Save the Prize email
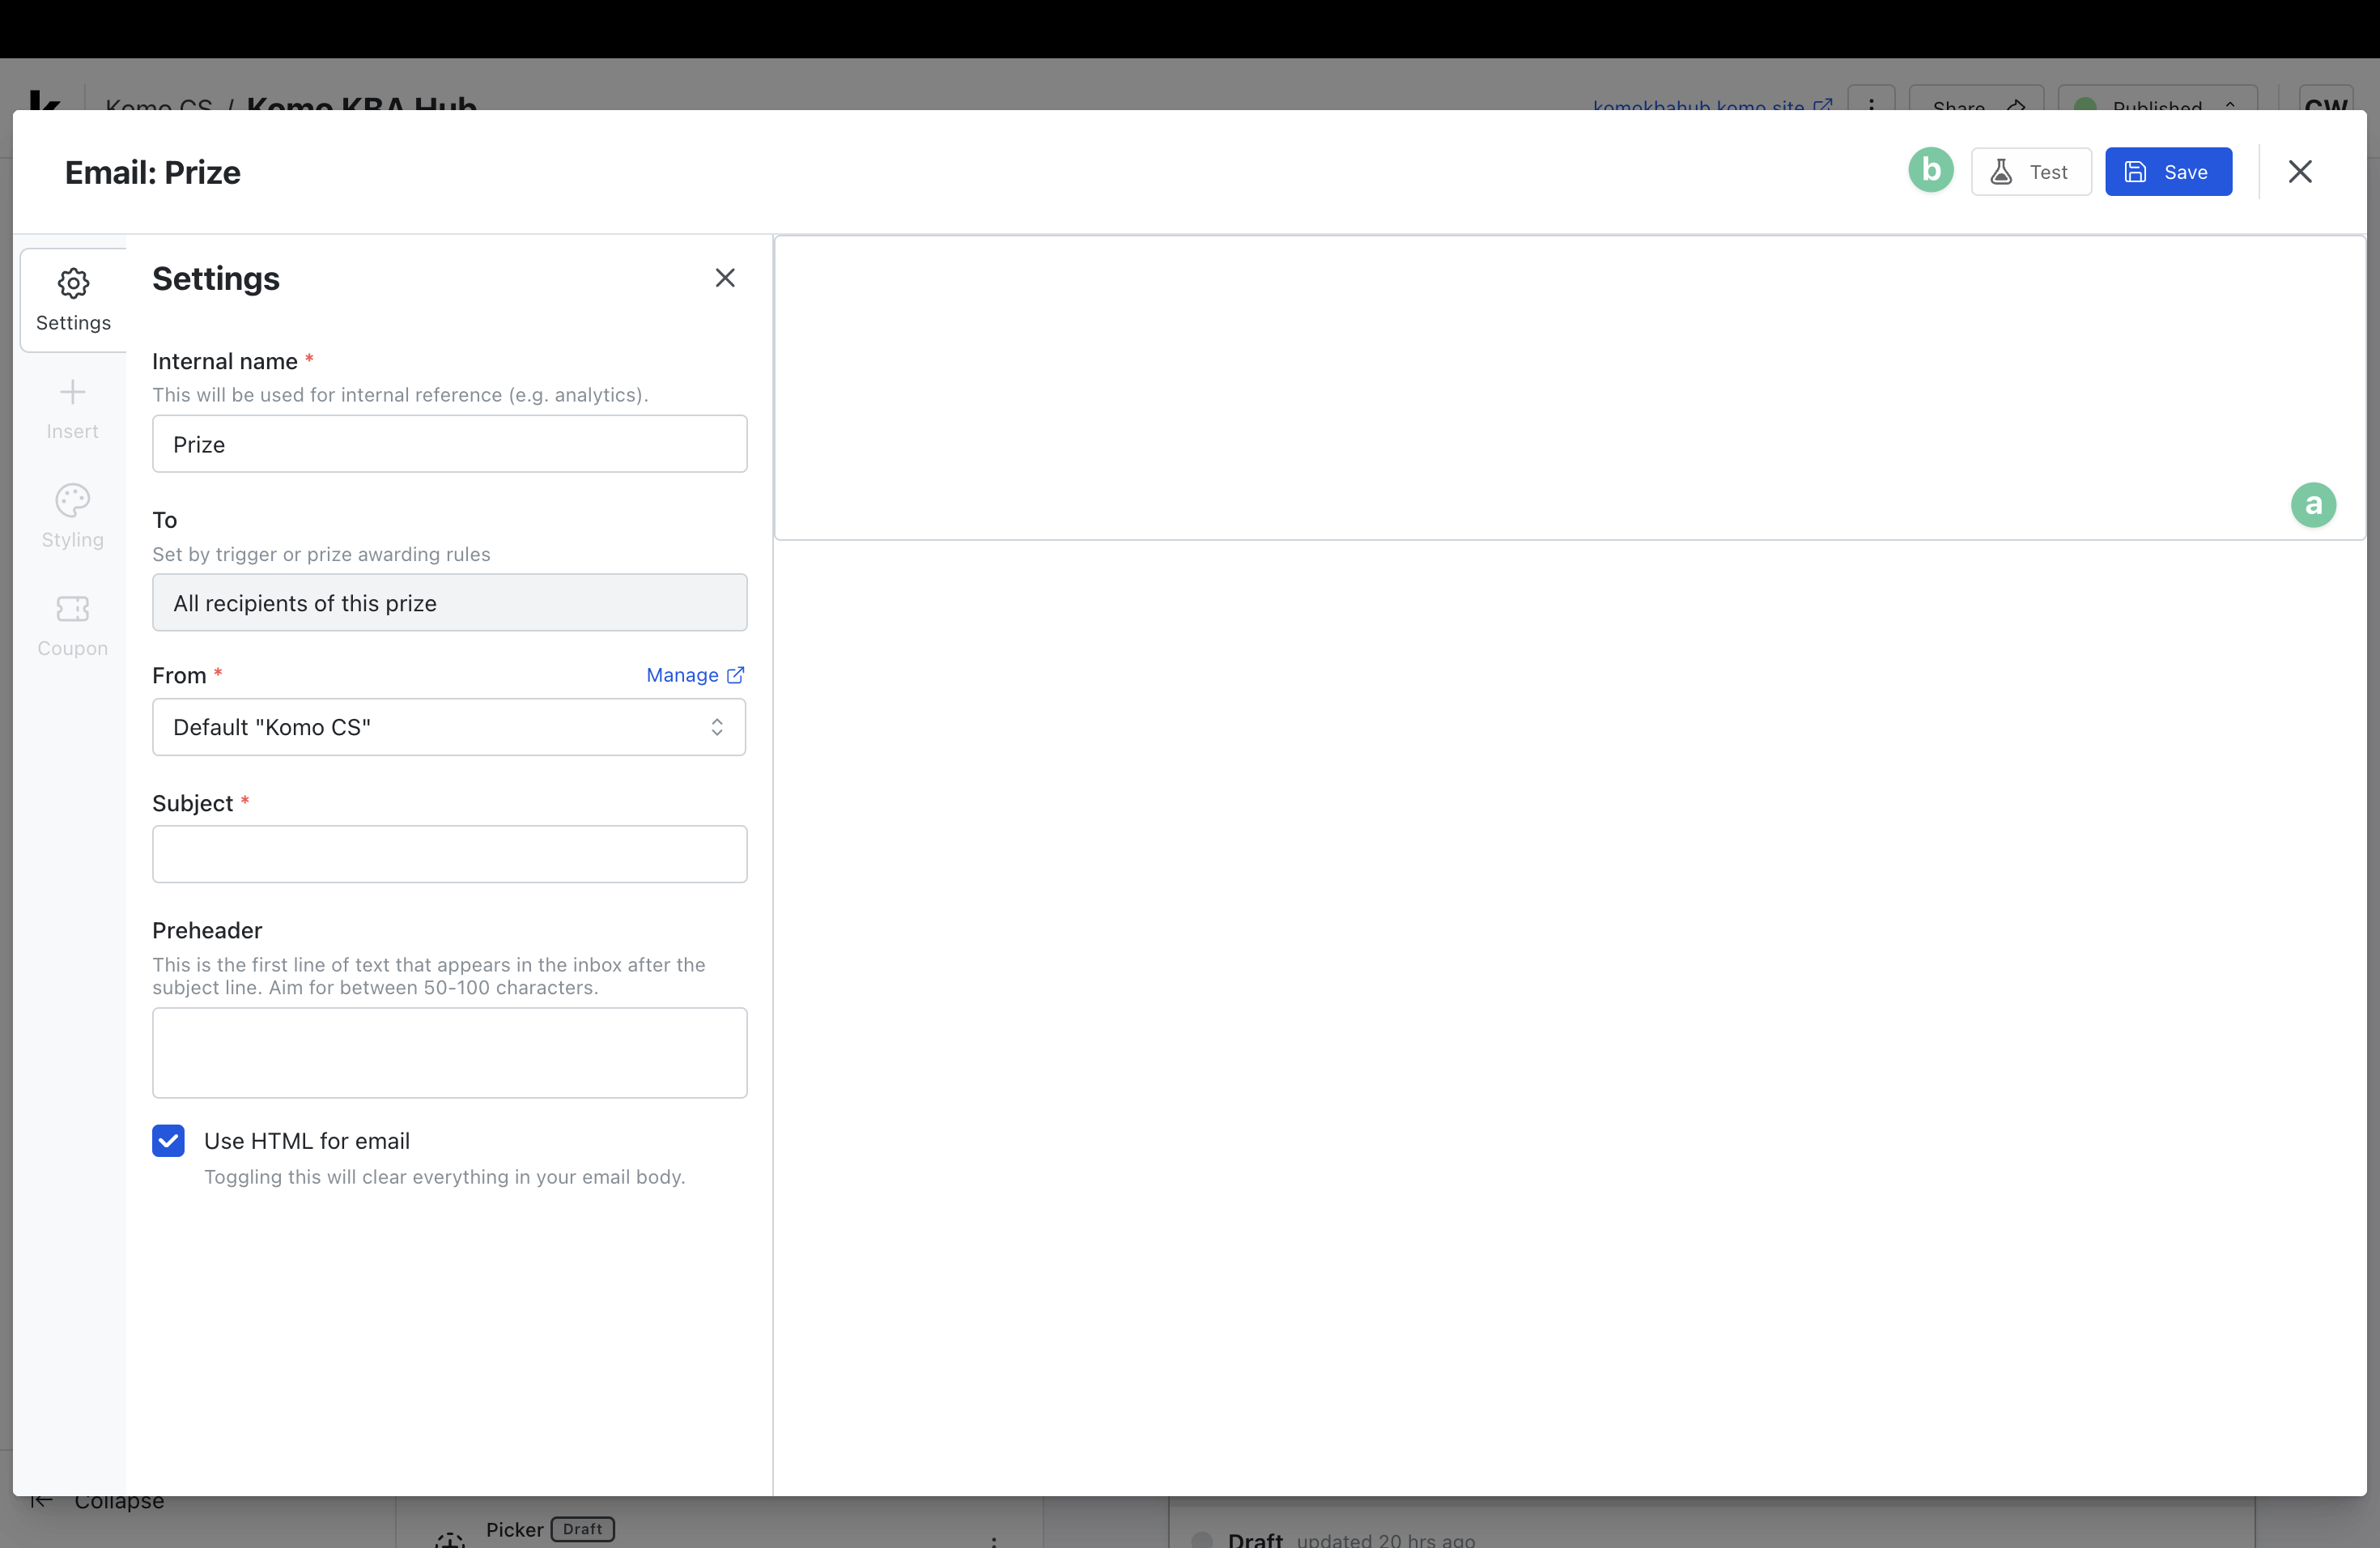 [x=2167, y=172]
